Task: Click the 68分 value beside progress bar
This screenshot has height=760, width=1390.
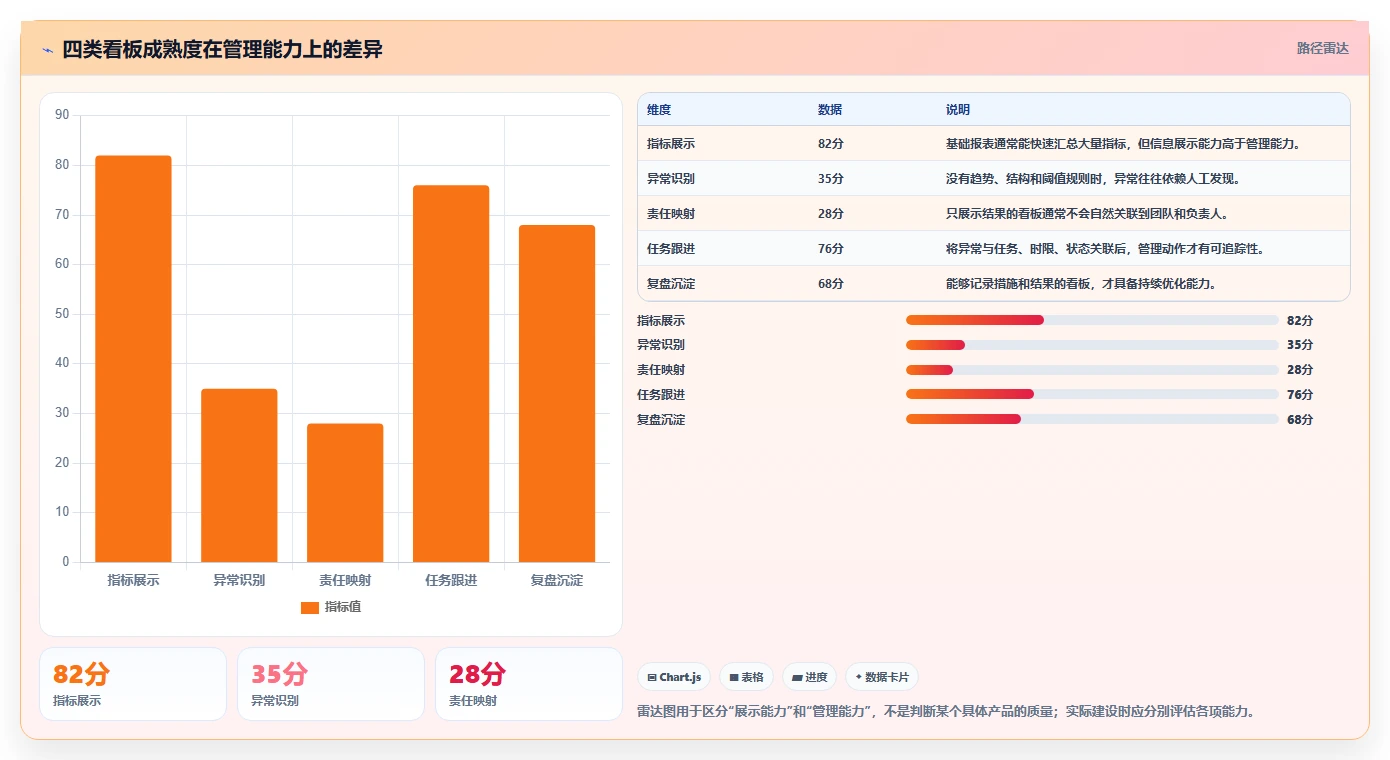Action: point(1300,420)
